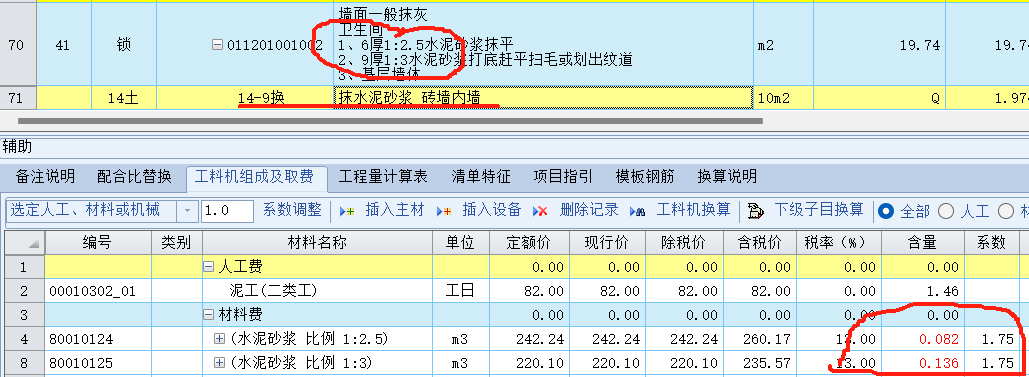Click code cell 00010302_01
The height and width of the screenshot is (377, 1029).
click(98, 291)
